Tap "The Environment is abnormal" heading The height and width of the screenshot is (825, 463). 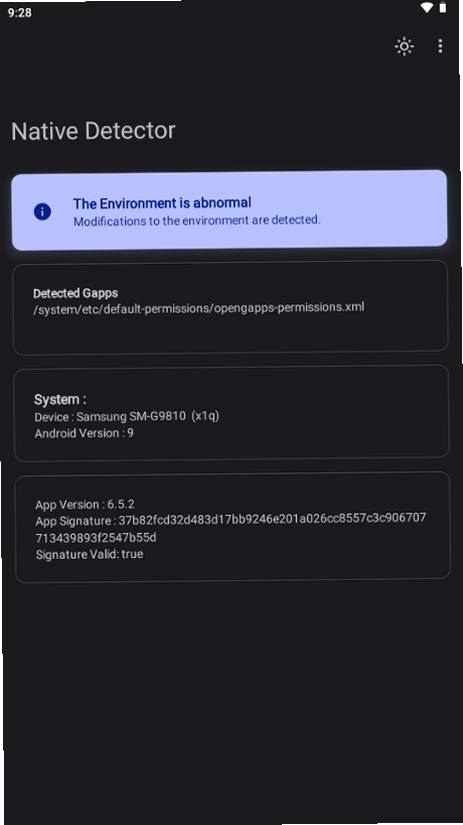162,203
